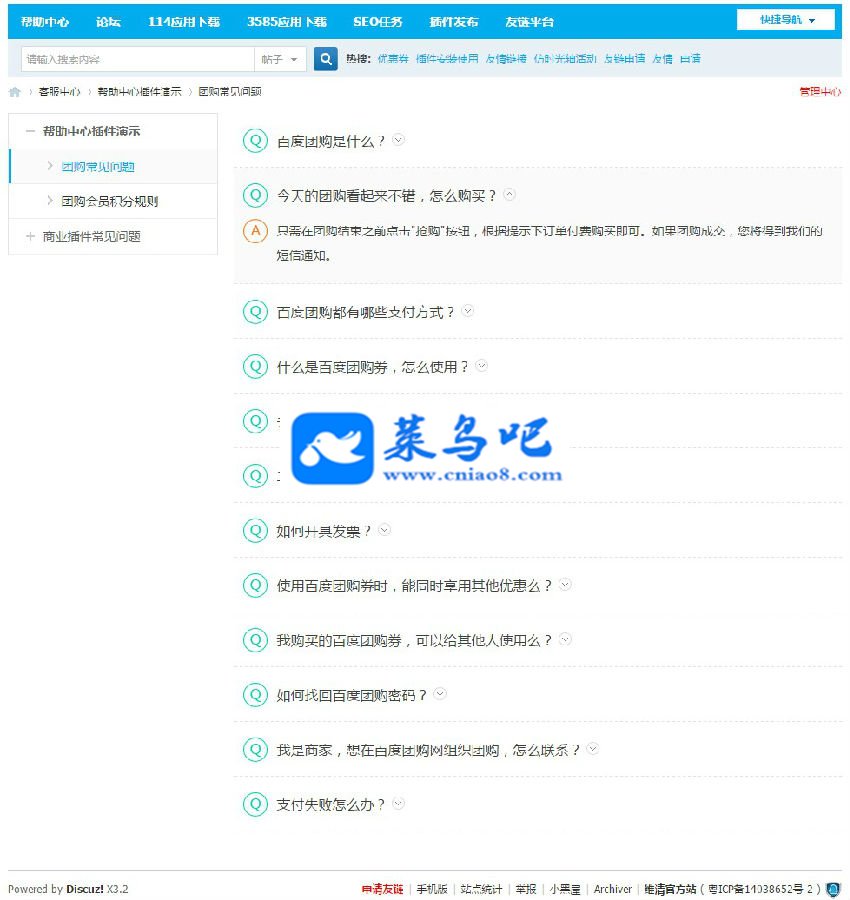Expand answer for 百度团购都有哪些支付方式
The image size is (850, 900).
(x=468, y=311)
